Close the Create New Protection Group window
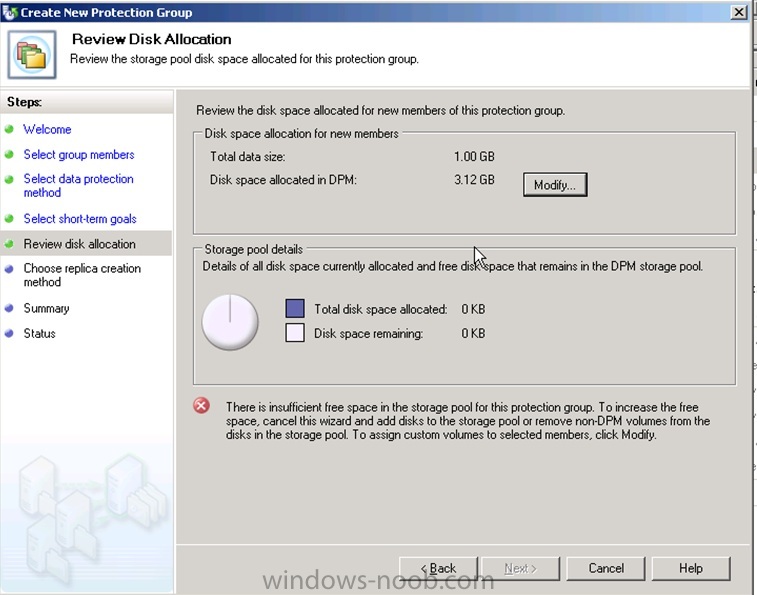The height and width of the screenshot is (595, 757). (739, 12)
